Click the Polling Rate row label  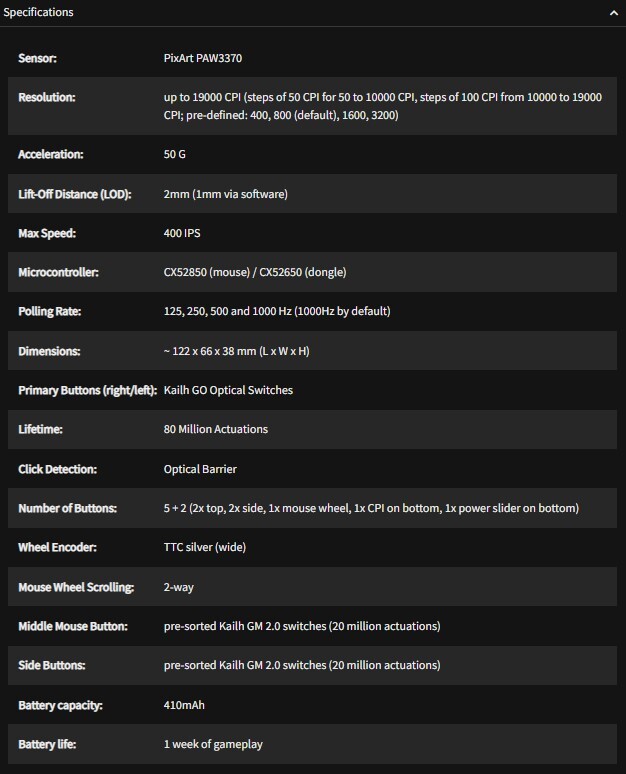point(49,311)
